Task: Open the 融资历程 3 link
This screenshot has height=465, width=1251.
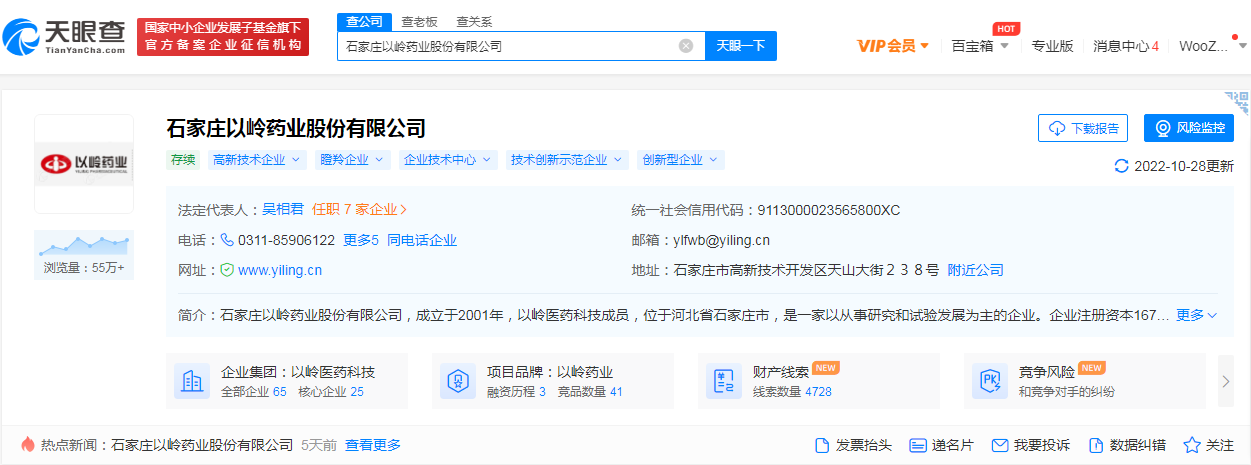Action: coord(516,392)
